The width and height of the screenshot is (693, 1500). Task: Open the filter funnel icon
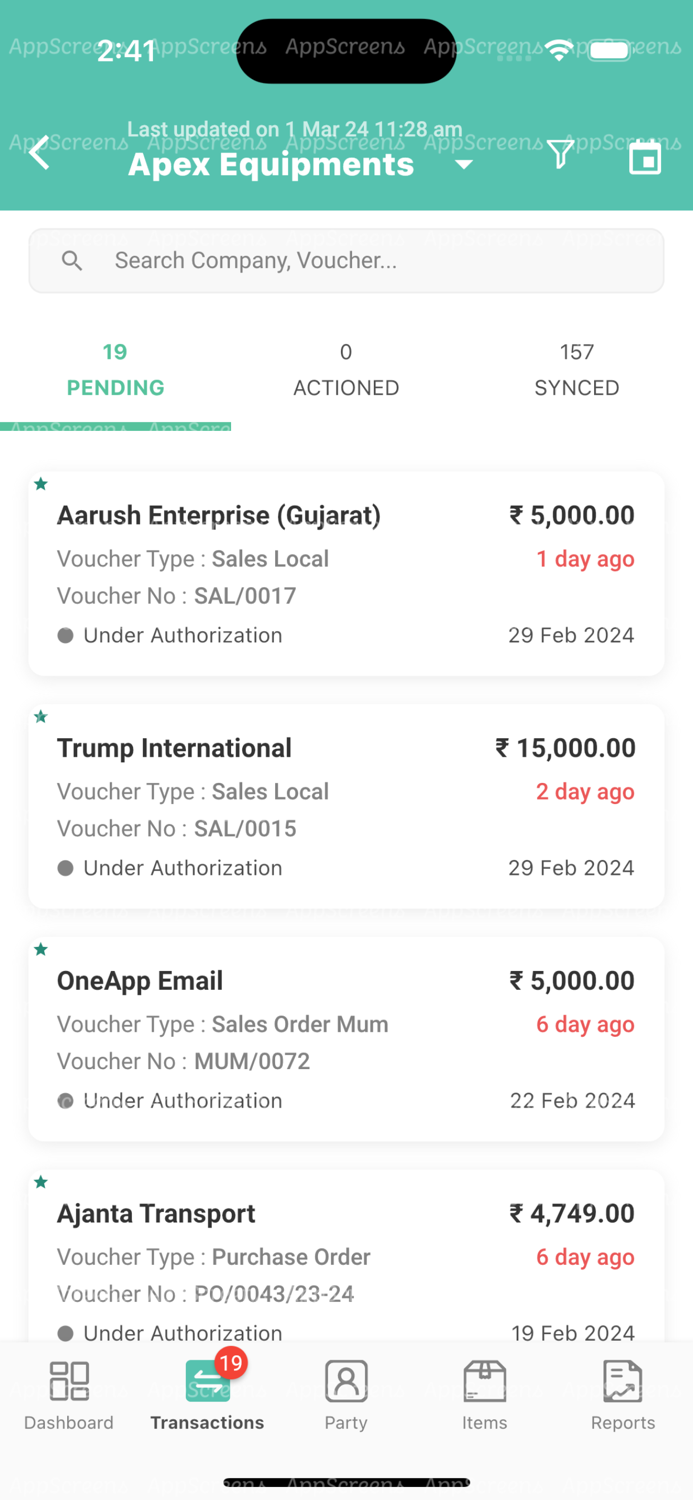point(560,154)
